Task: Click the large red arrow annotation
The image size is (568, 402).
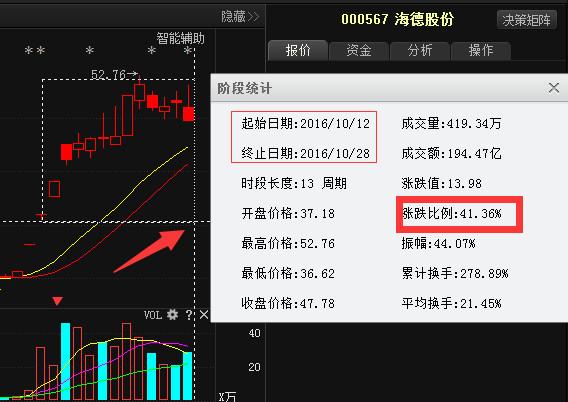Action: point(149,251)
